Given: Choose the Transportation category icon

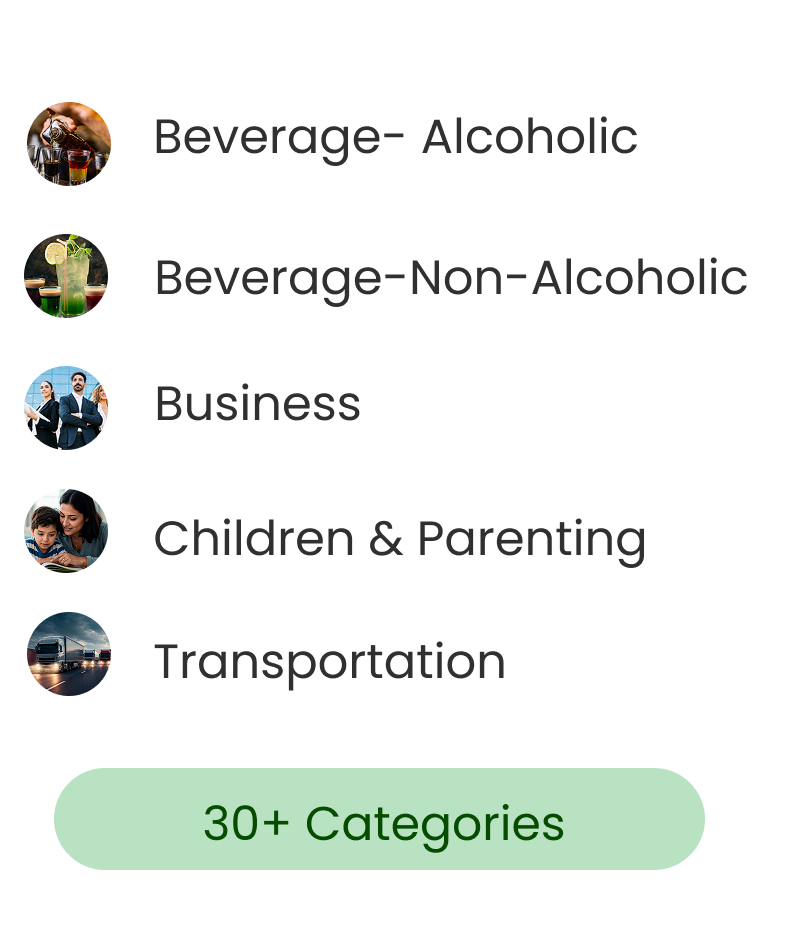Looking at the screenshot, I should click(x=68, y=654).
